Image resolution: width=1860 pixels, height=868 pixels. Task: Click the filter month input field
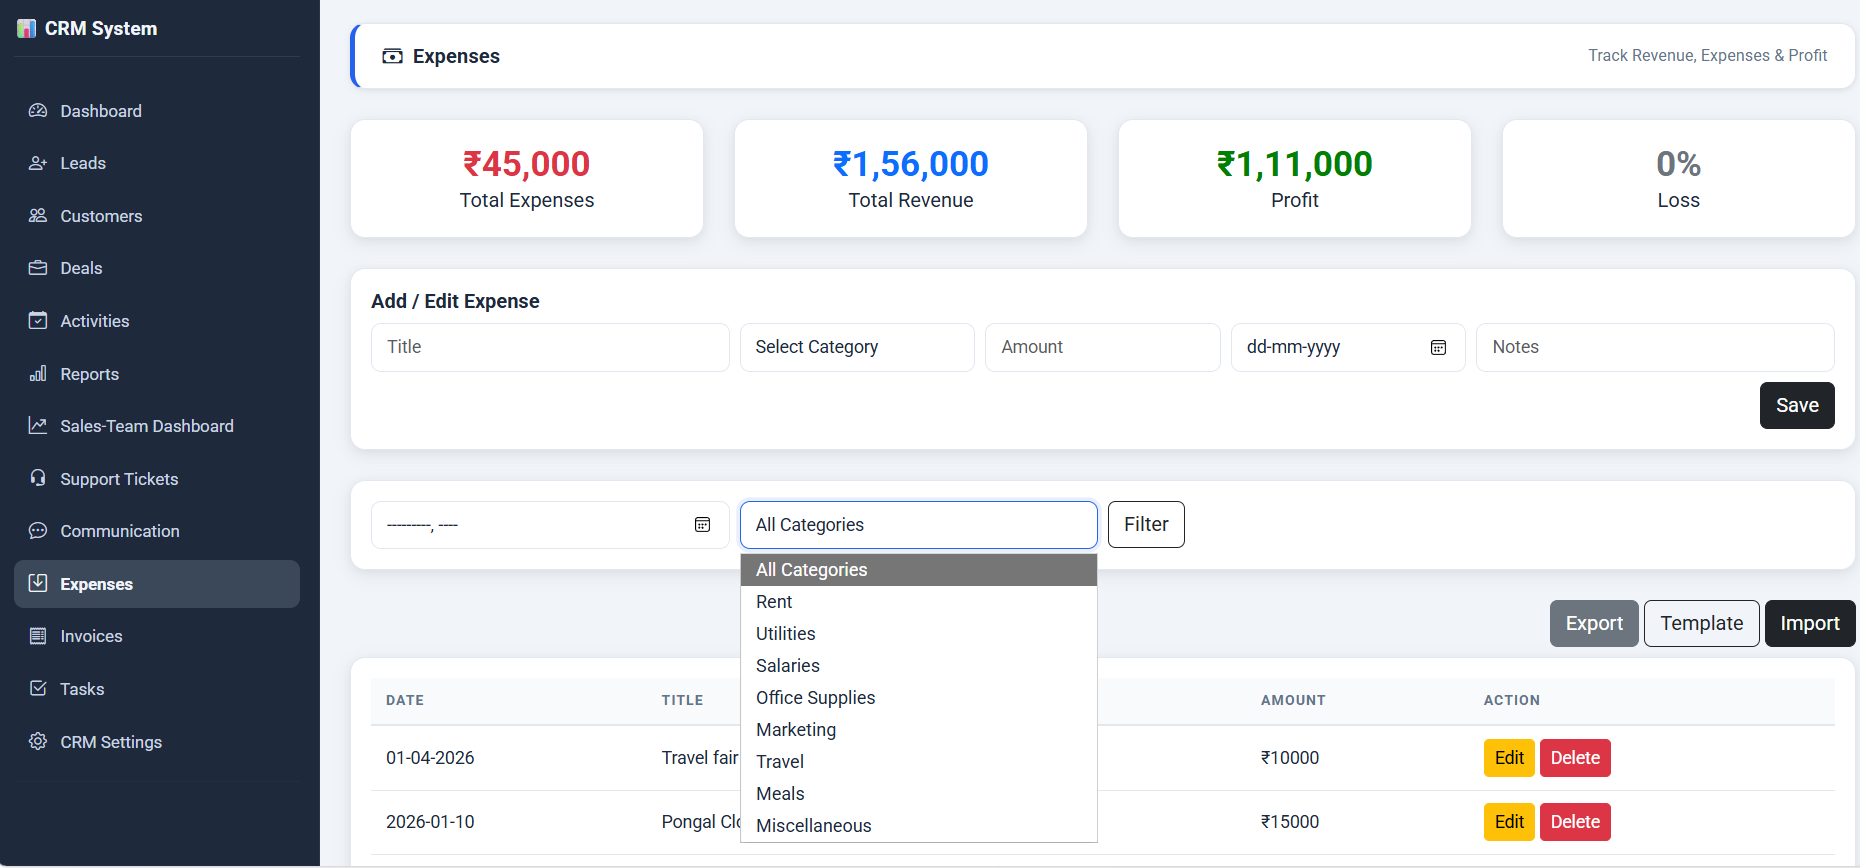[550, 525]
